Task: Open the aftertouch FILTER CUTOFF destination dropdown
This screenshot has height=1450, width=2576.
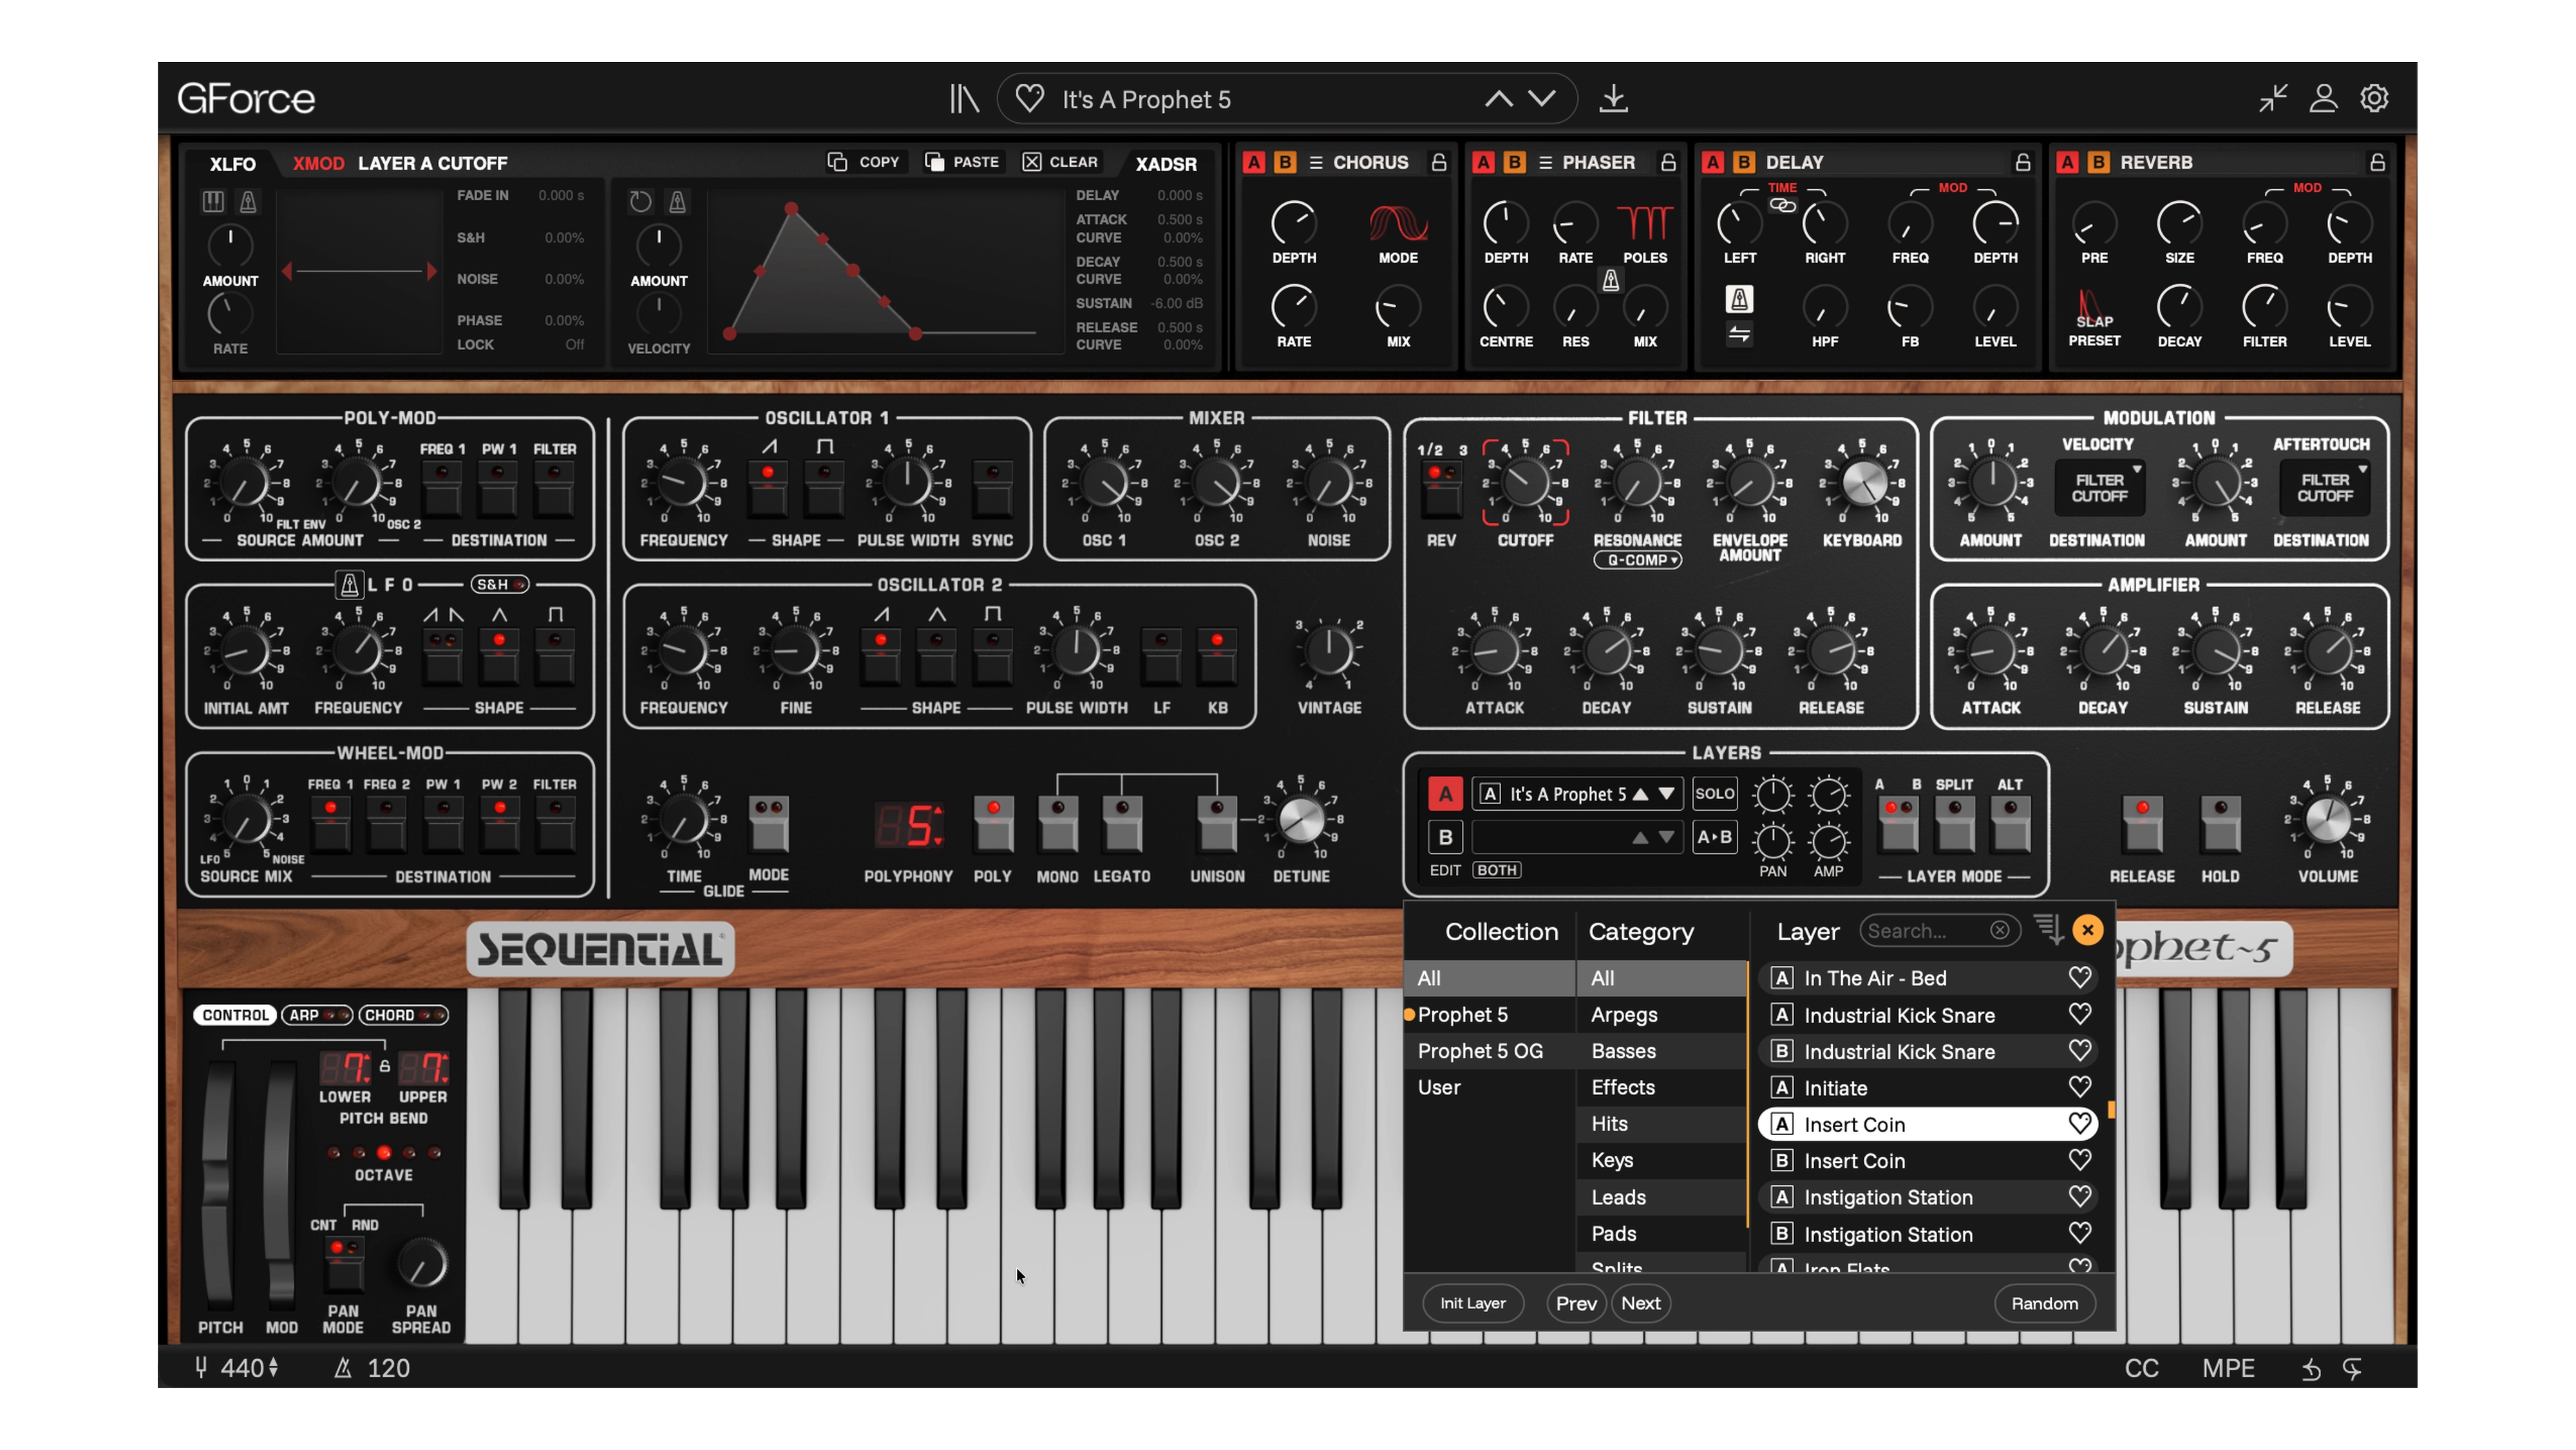Action: (2325, 488)
